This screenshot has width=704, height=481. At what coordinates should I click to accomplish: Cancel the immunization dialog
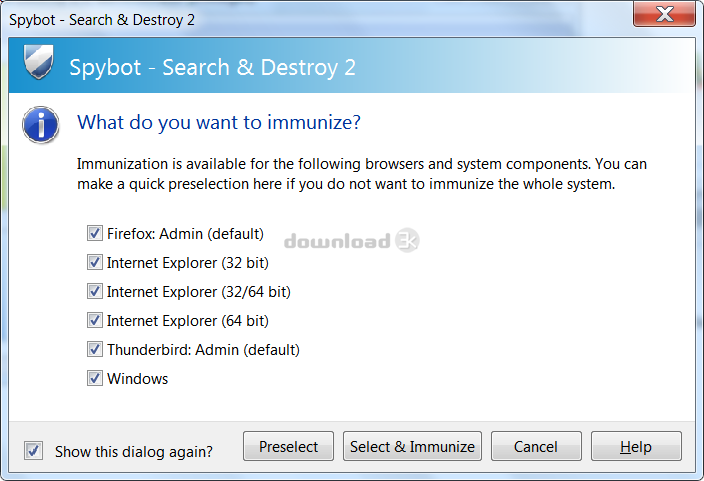[x=536, y=446]
